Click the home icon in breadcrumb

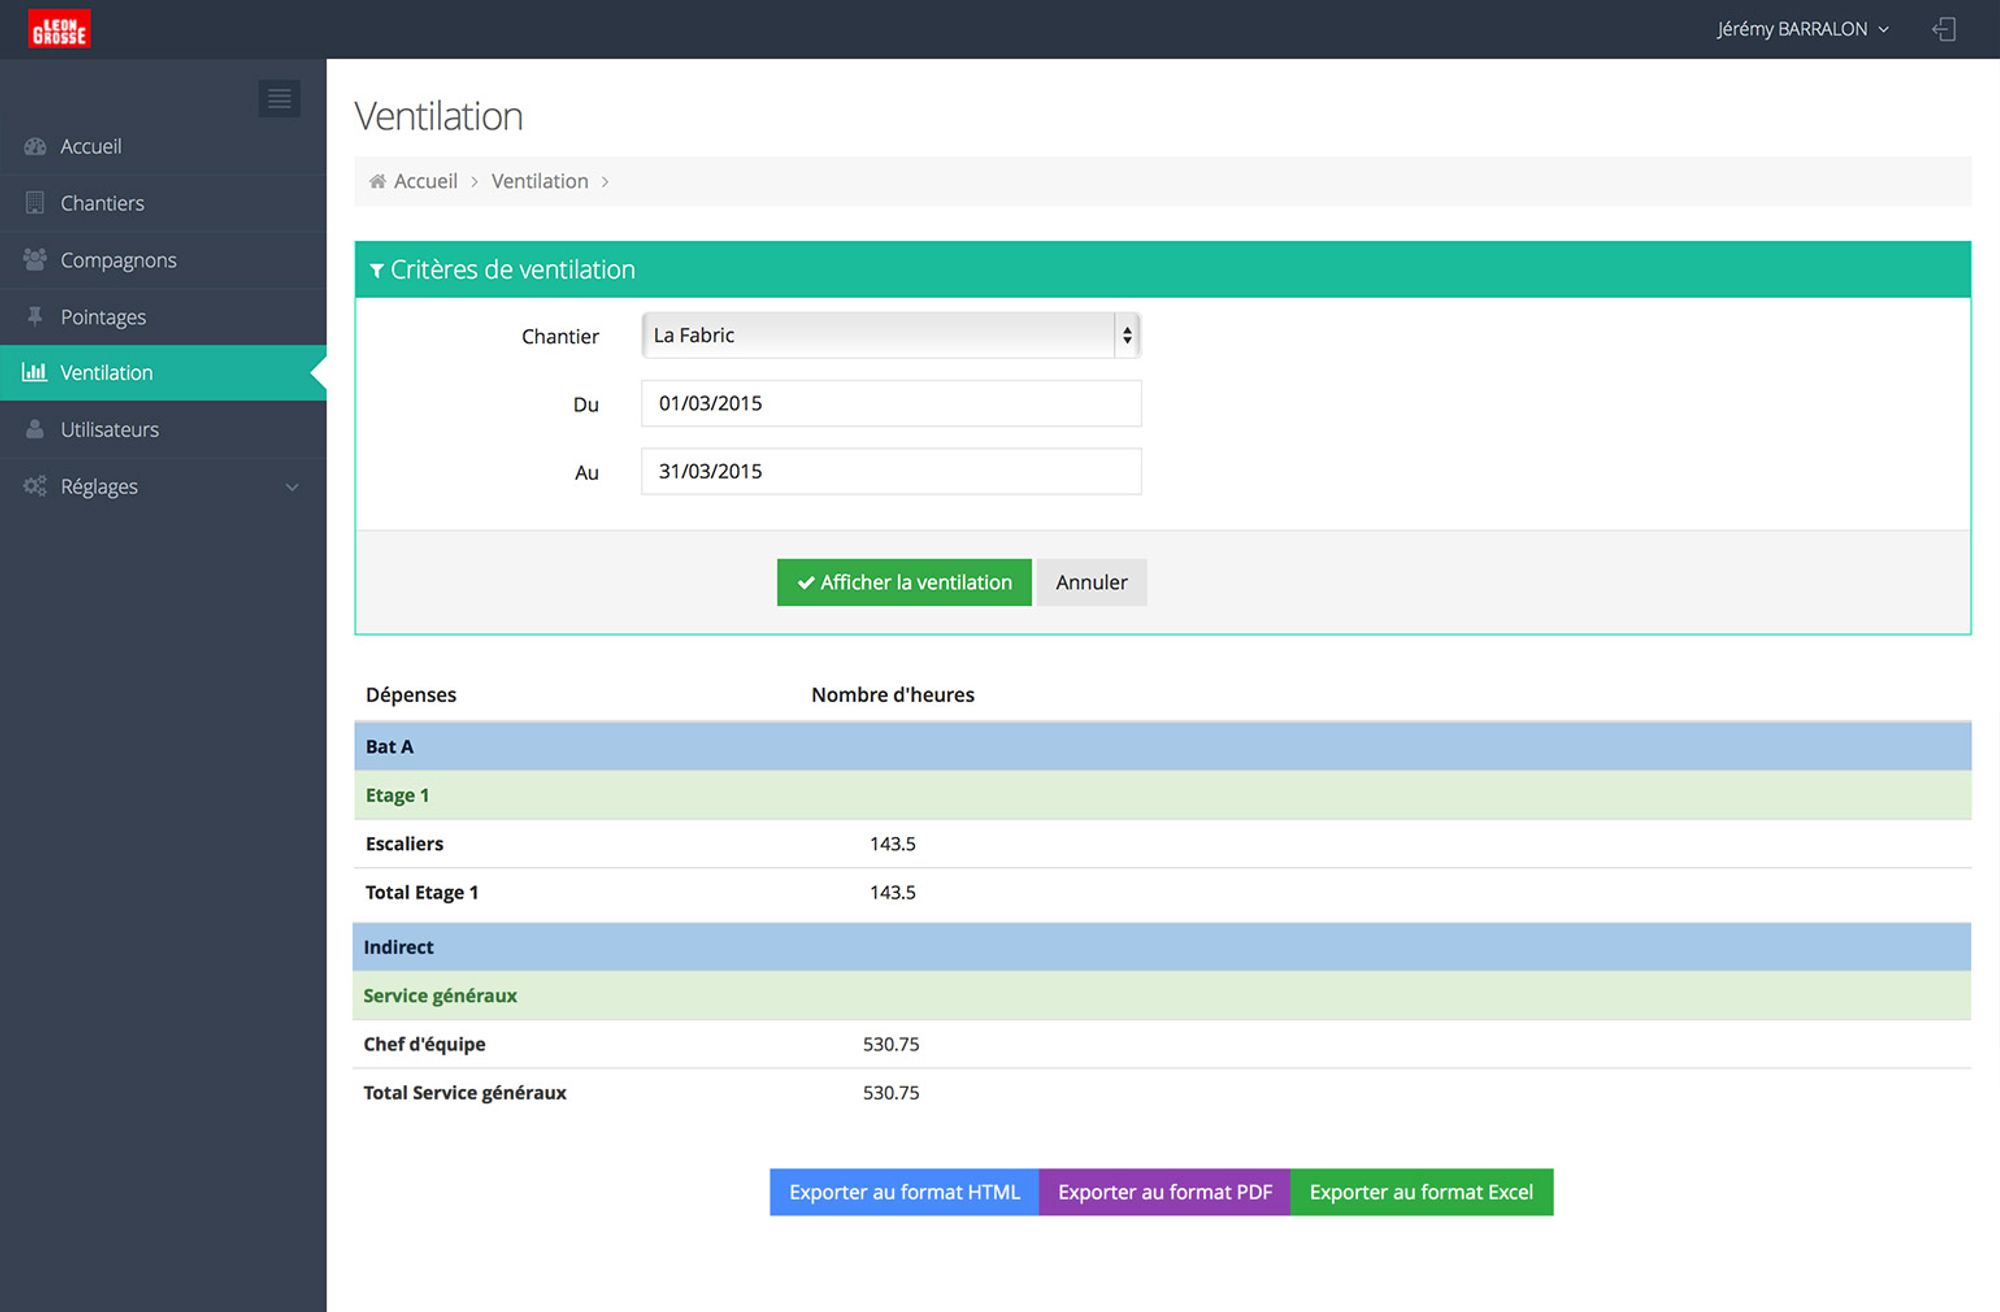(x=377, y=181)
